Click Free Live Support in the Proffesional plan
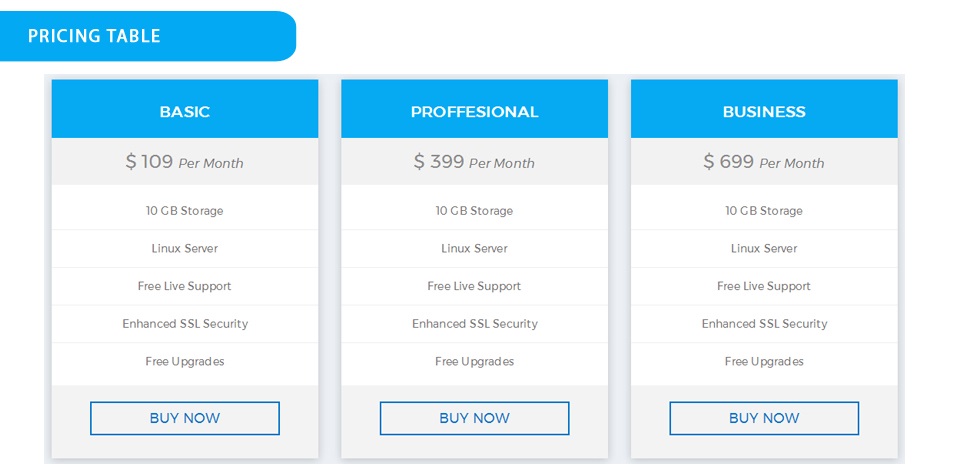Image resolution: width=964 pixels, height=468 pixels. point(474,286)
